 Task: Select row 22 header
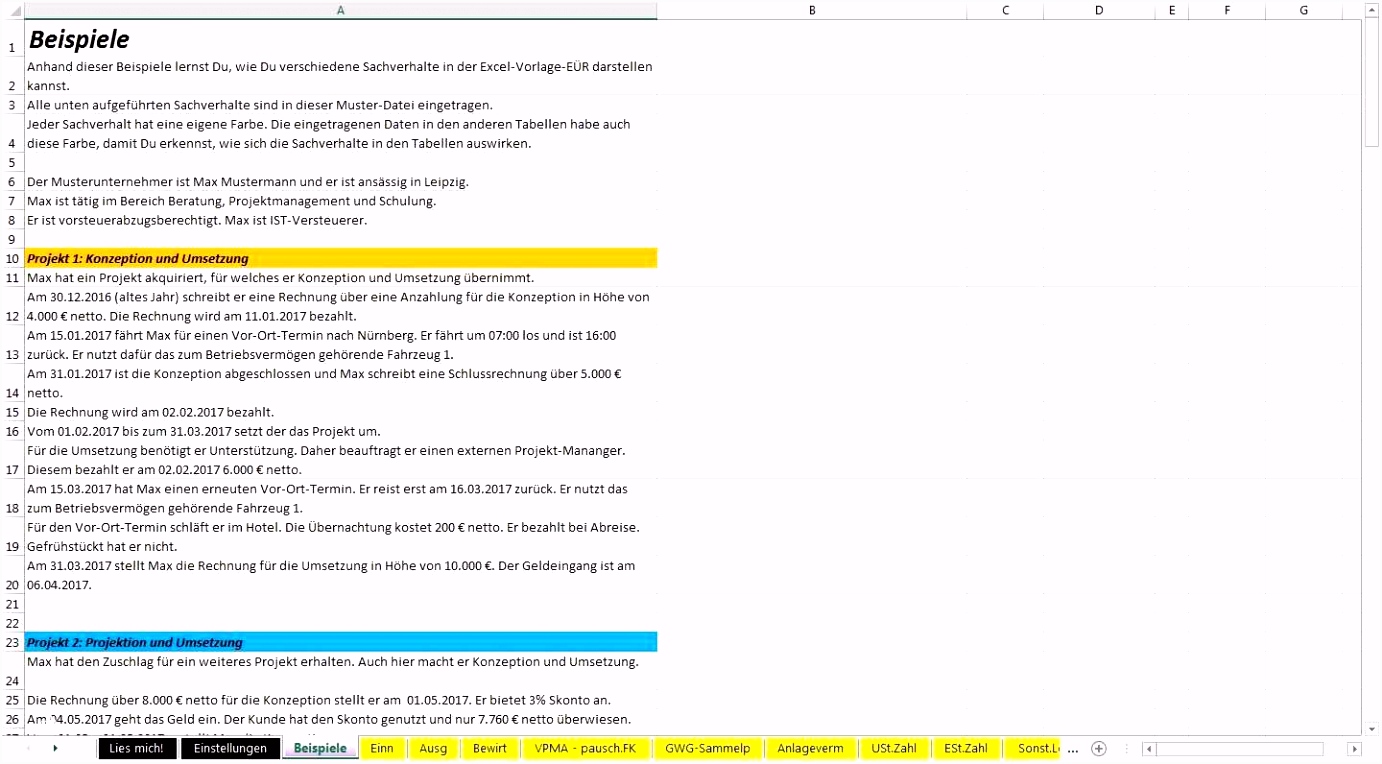[x=12, y=623]
